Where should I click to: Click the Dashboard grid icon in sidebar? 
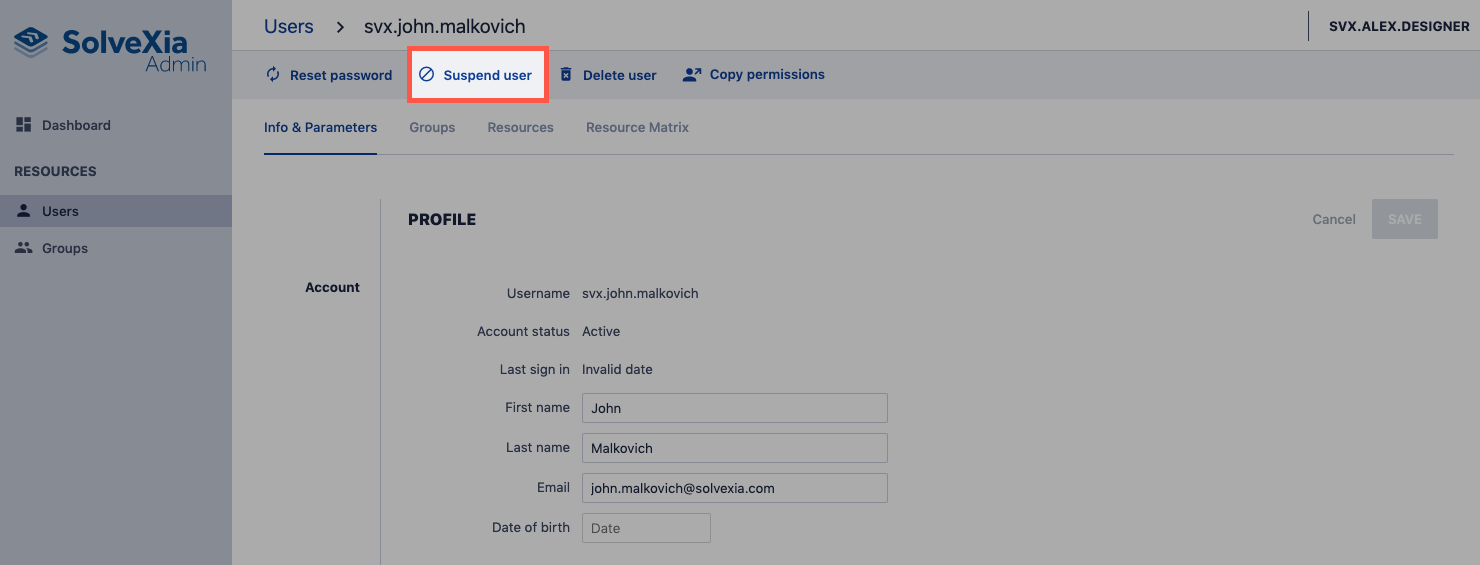(x=24, y=125)
